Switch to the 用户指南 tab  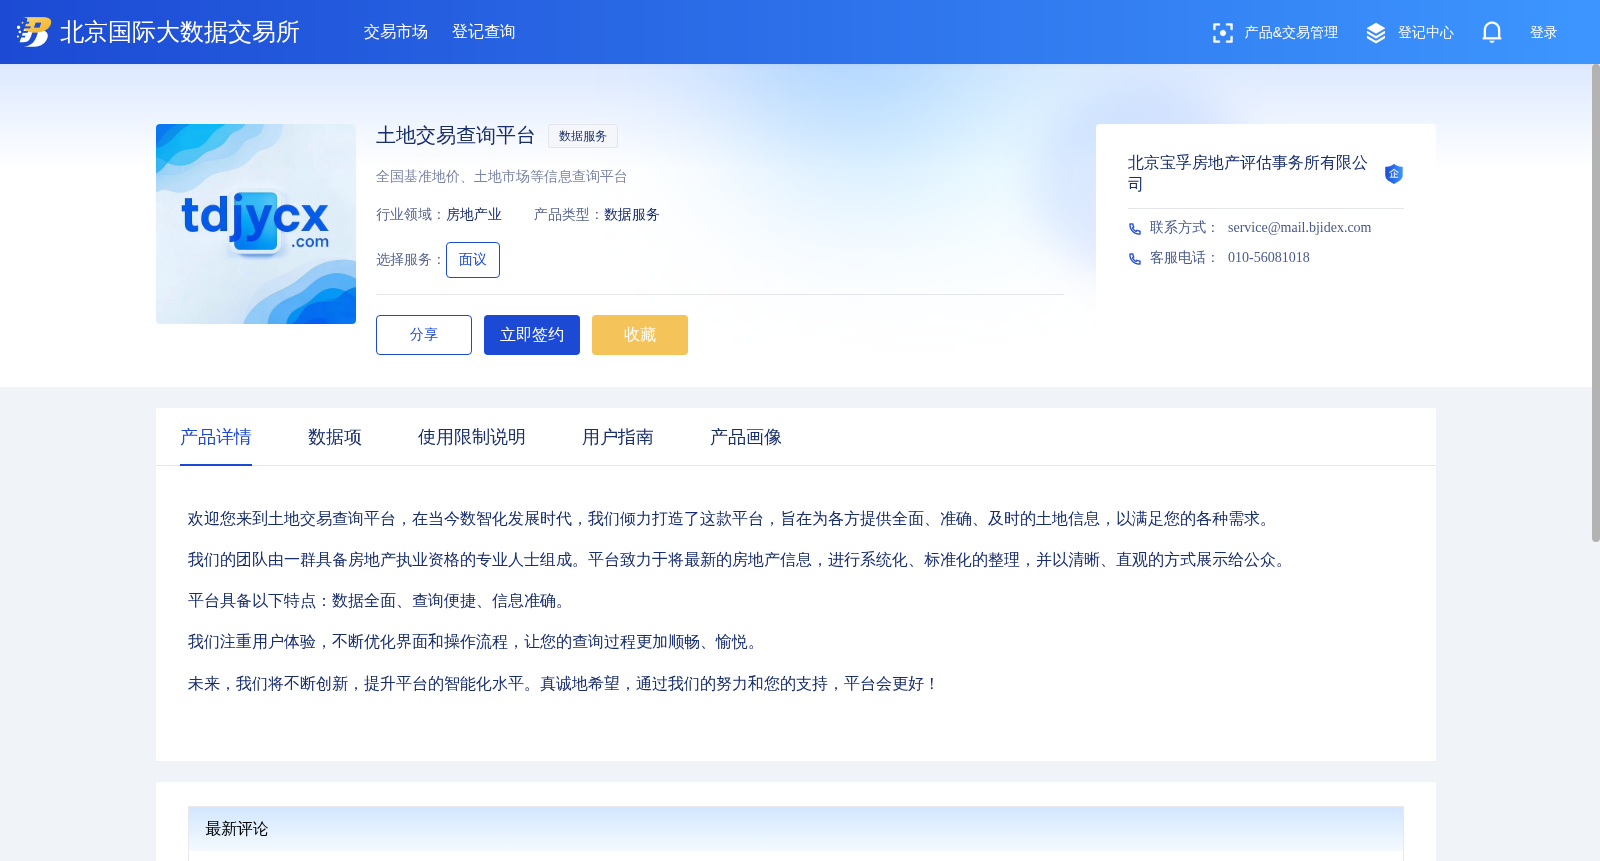click(x=618, y=437)
